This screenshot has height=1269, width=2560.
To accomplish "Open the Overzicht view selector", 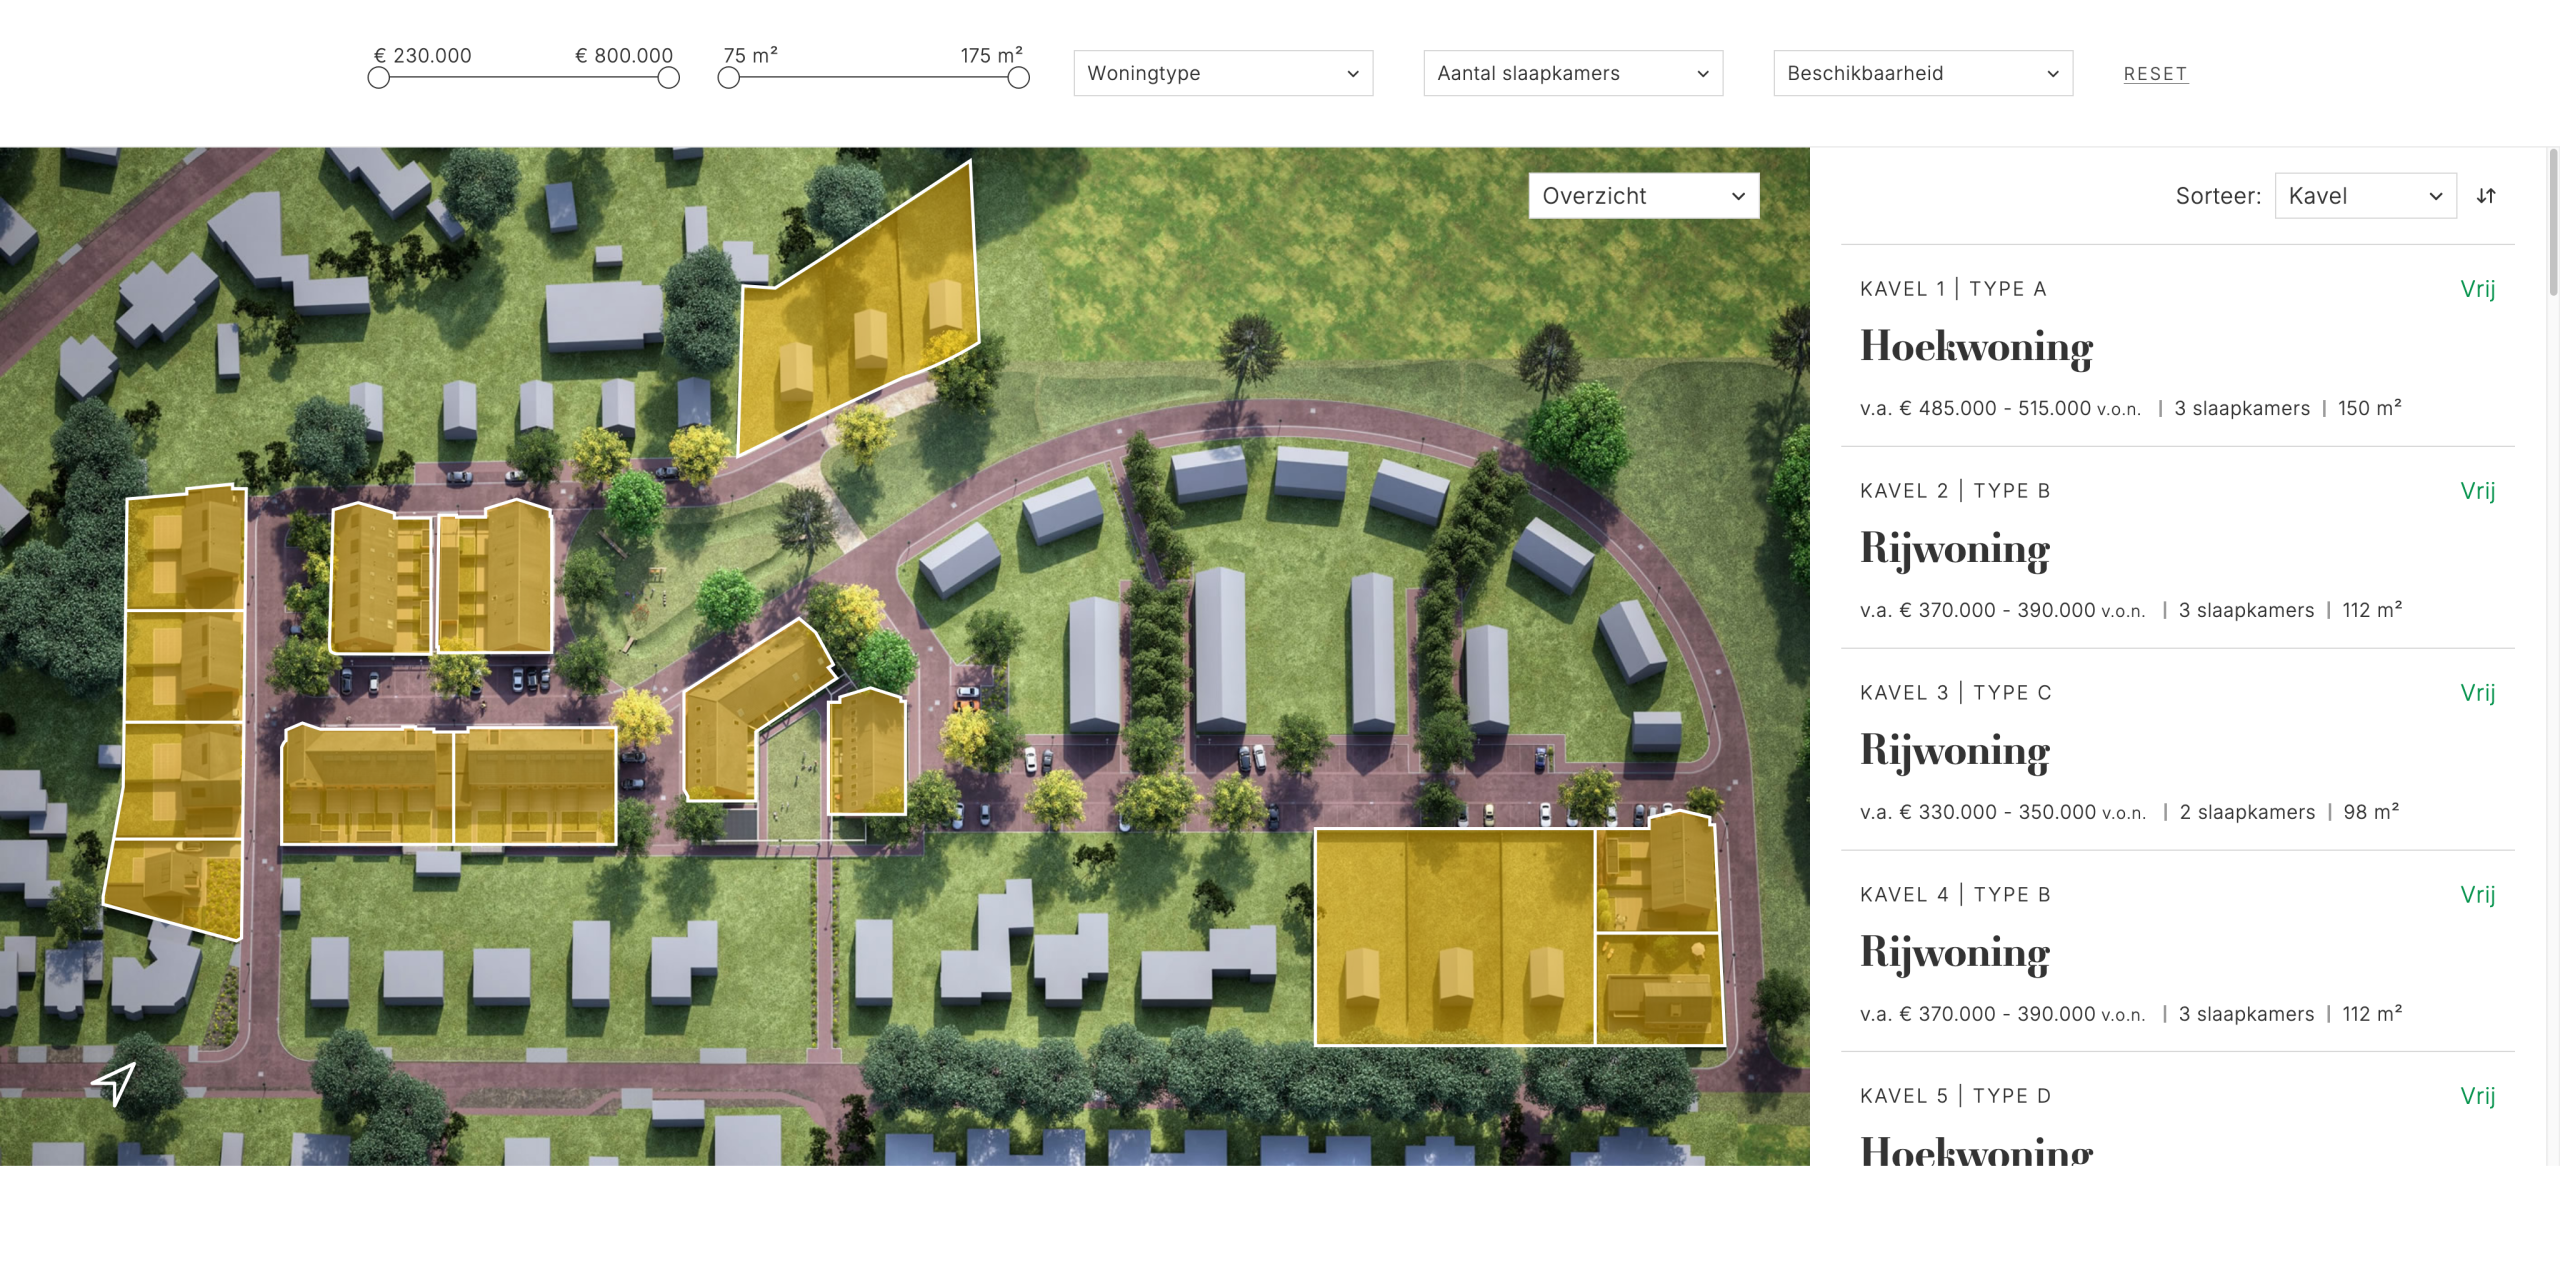I will (x=1643, y=196).
